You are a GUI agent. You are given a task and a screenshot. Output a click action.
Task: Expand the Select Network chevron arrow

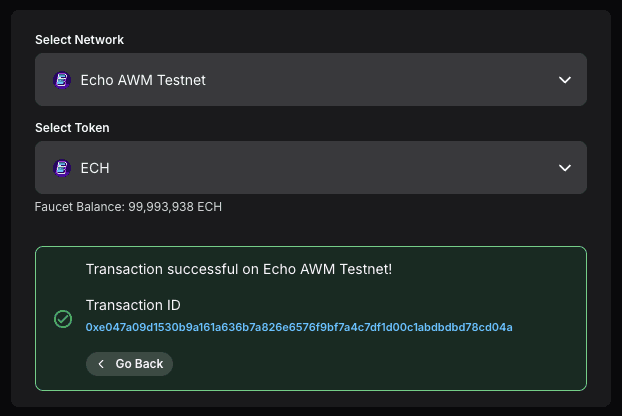pos(564,80)
